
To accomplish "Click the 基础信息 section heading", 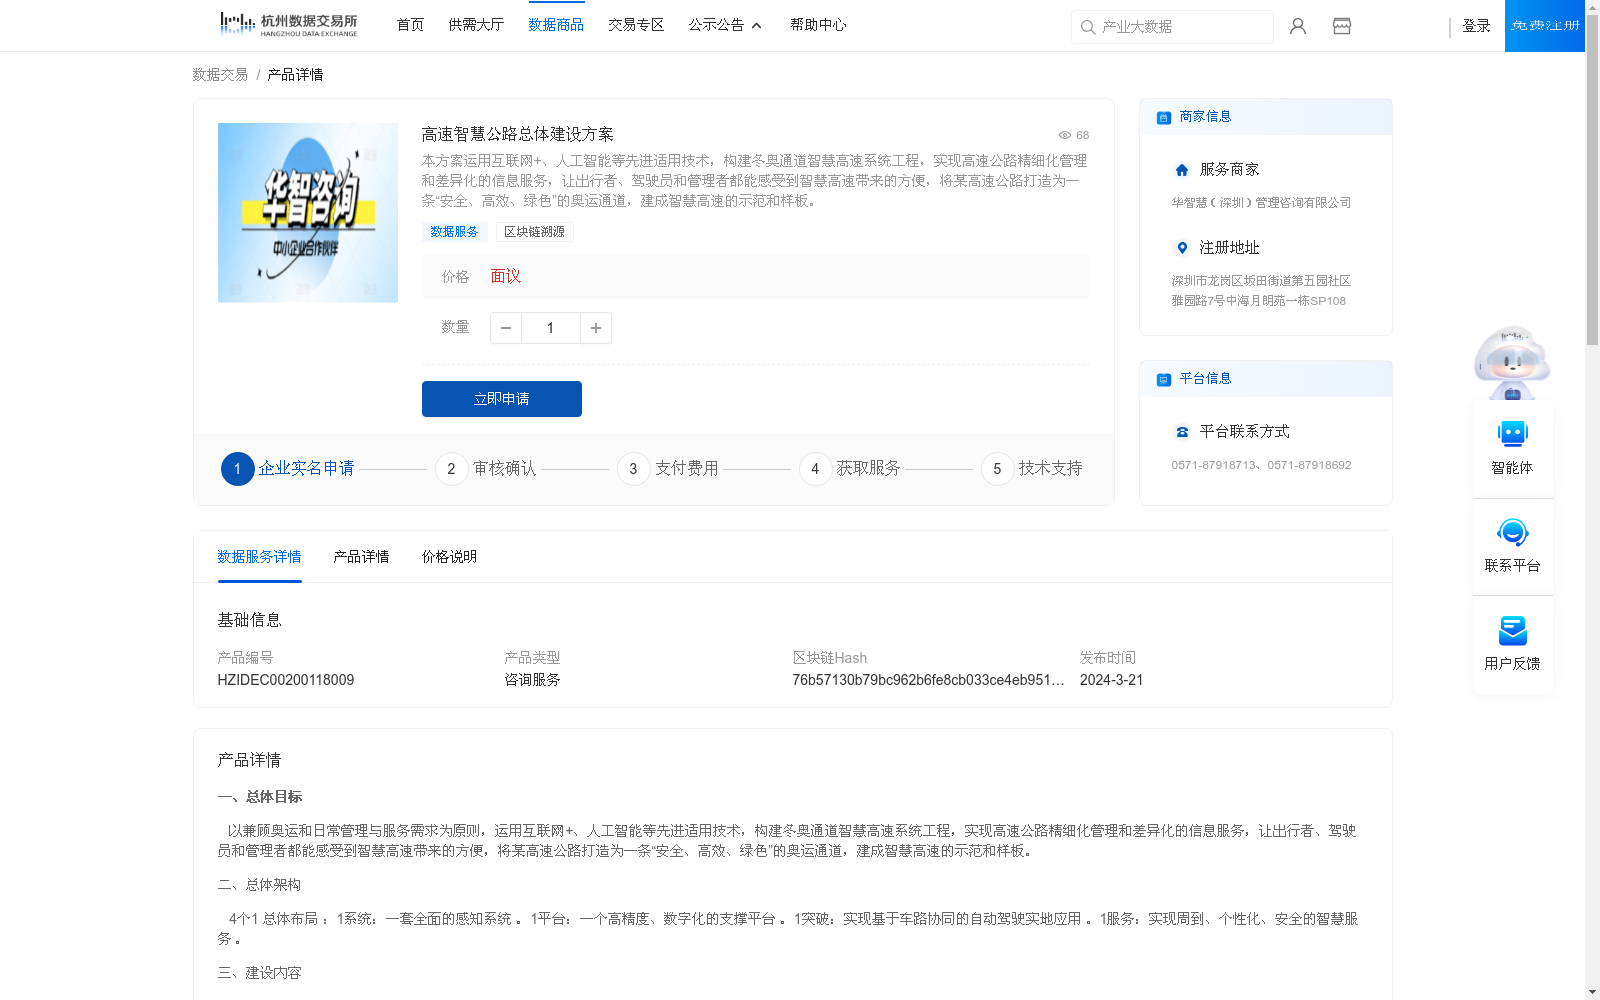I will [249, 620].
